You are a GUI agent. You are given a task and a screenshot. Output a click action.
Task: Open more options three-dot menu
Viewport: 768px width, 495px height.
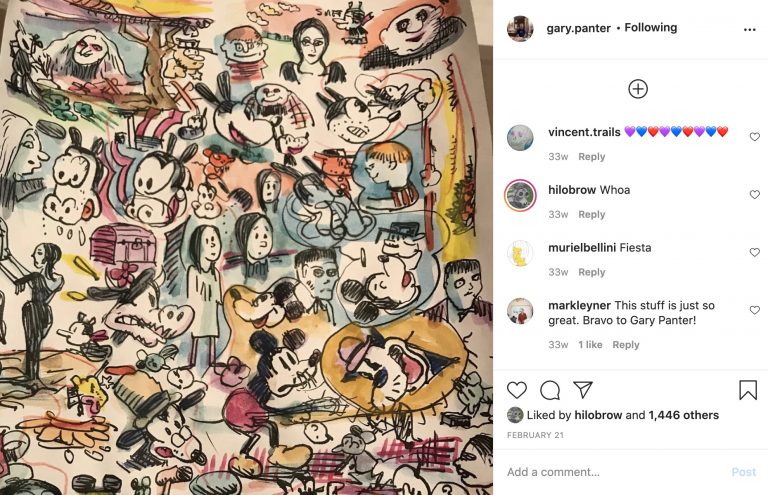click(749, 30)
